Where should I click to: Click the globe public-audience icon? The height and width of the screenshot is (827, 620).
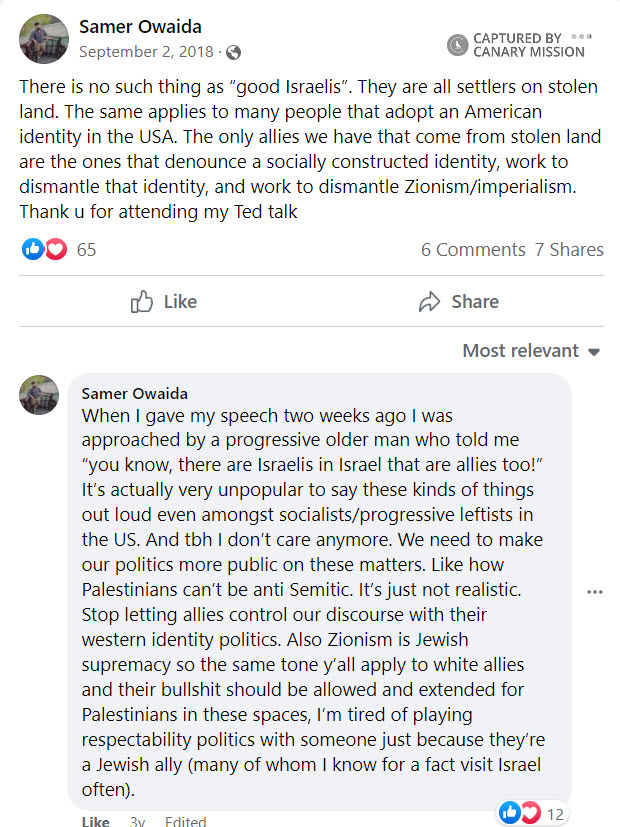click(232, 52)
